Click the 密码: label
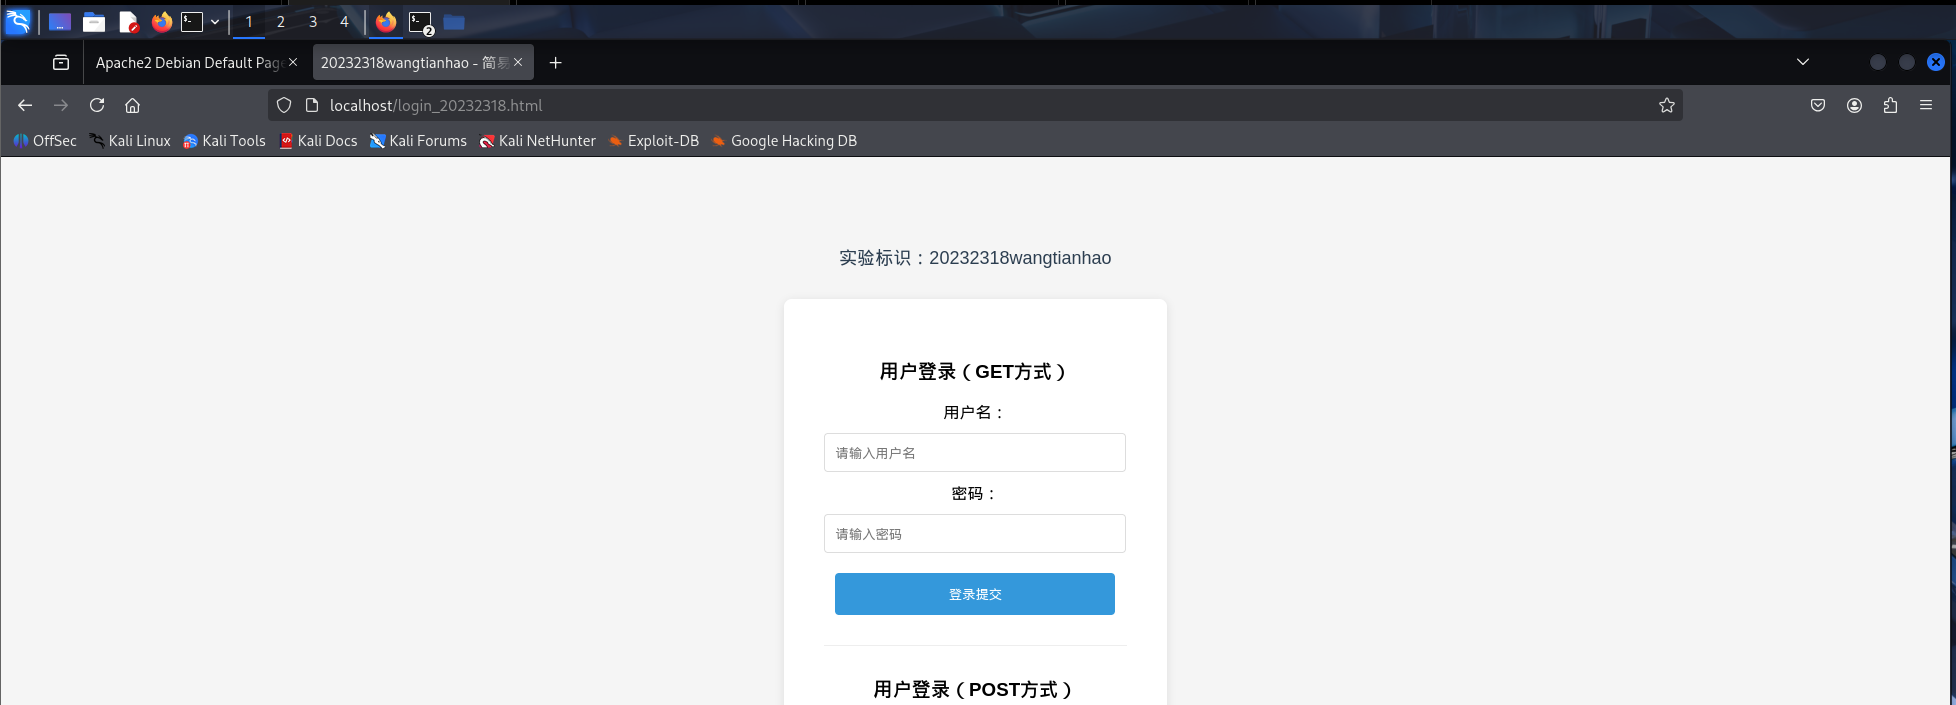Image resolution: width=1956 pixels, height=705 pixels. 975,493
